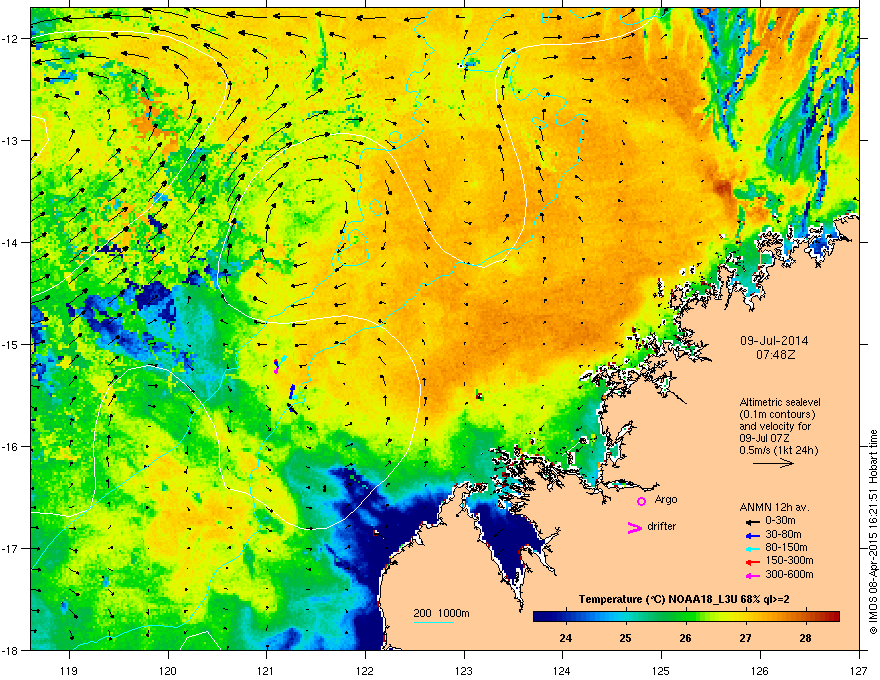
Task: Click the 0.5m/s velocity scale arrow
Action: pos(773,463)
